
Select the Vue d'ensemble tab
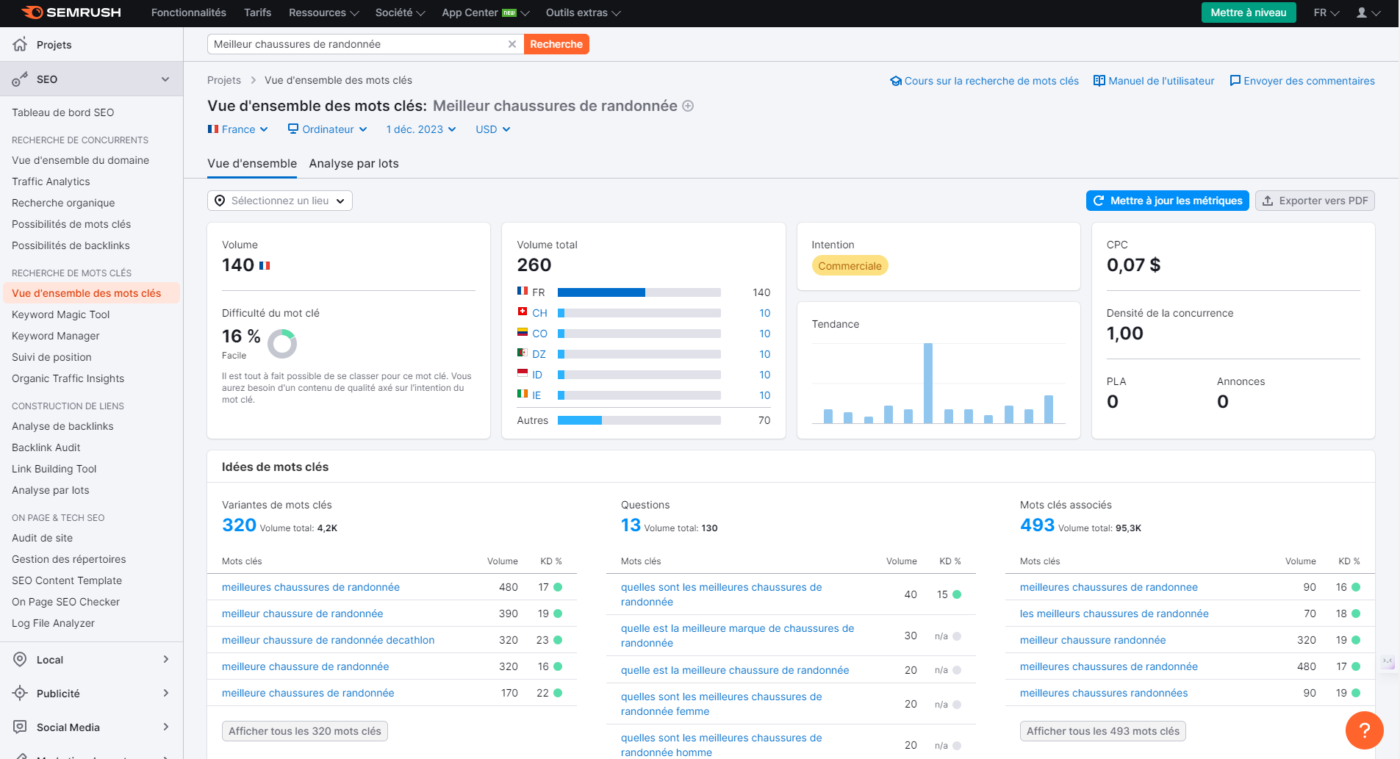tap(252, 163)
